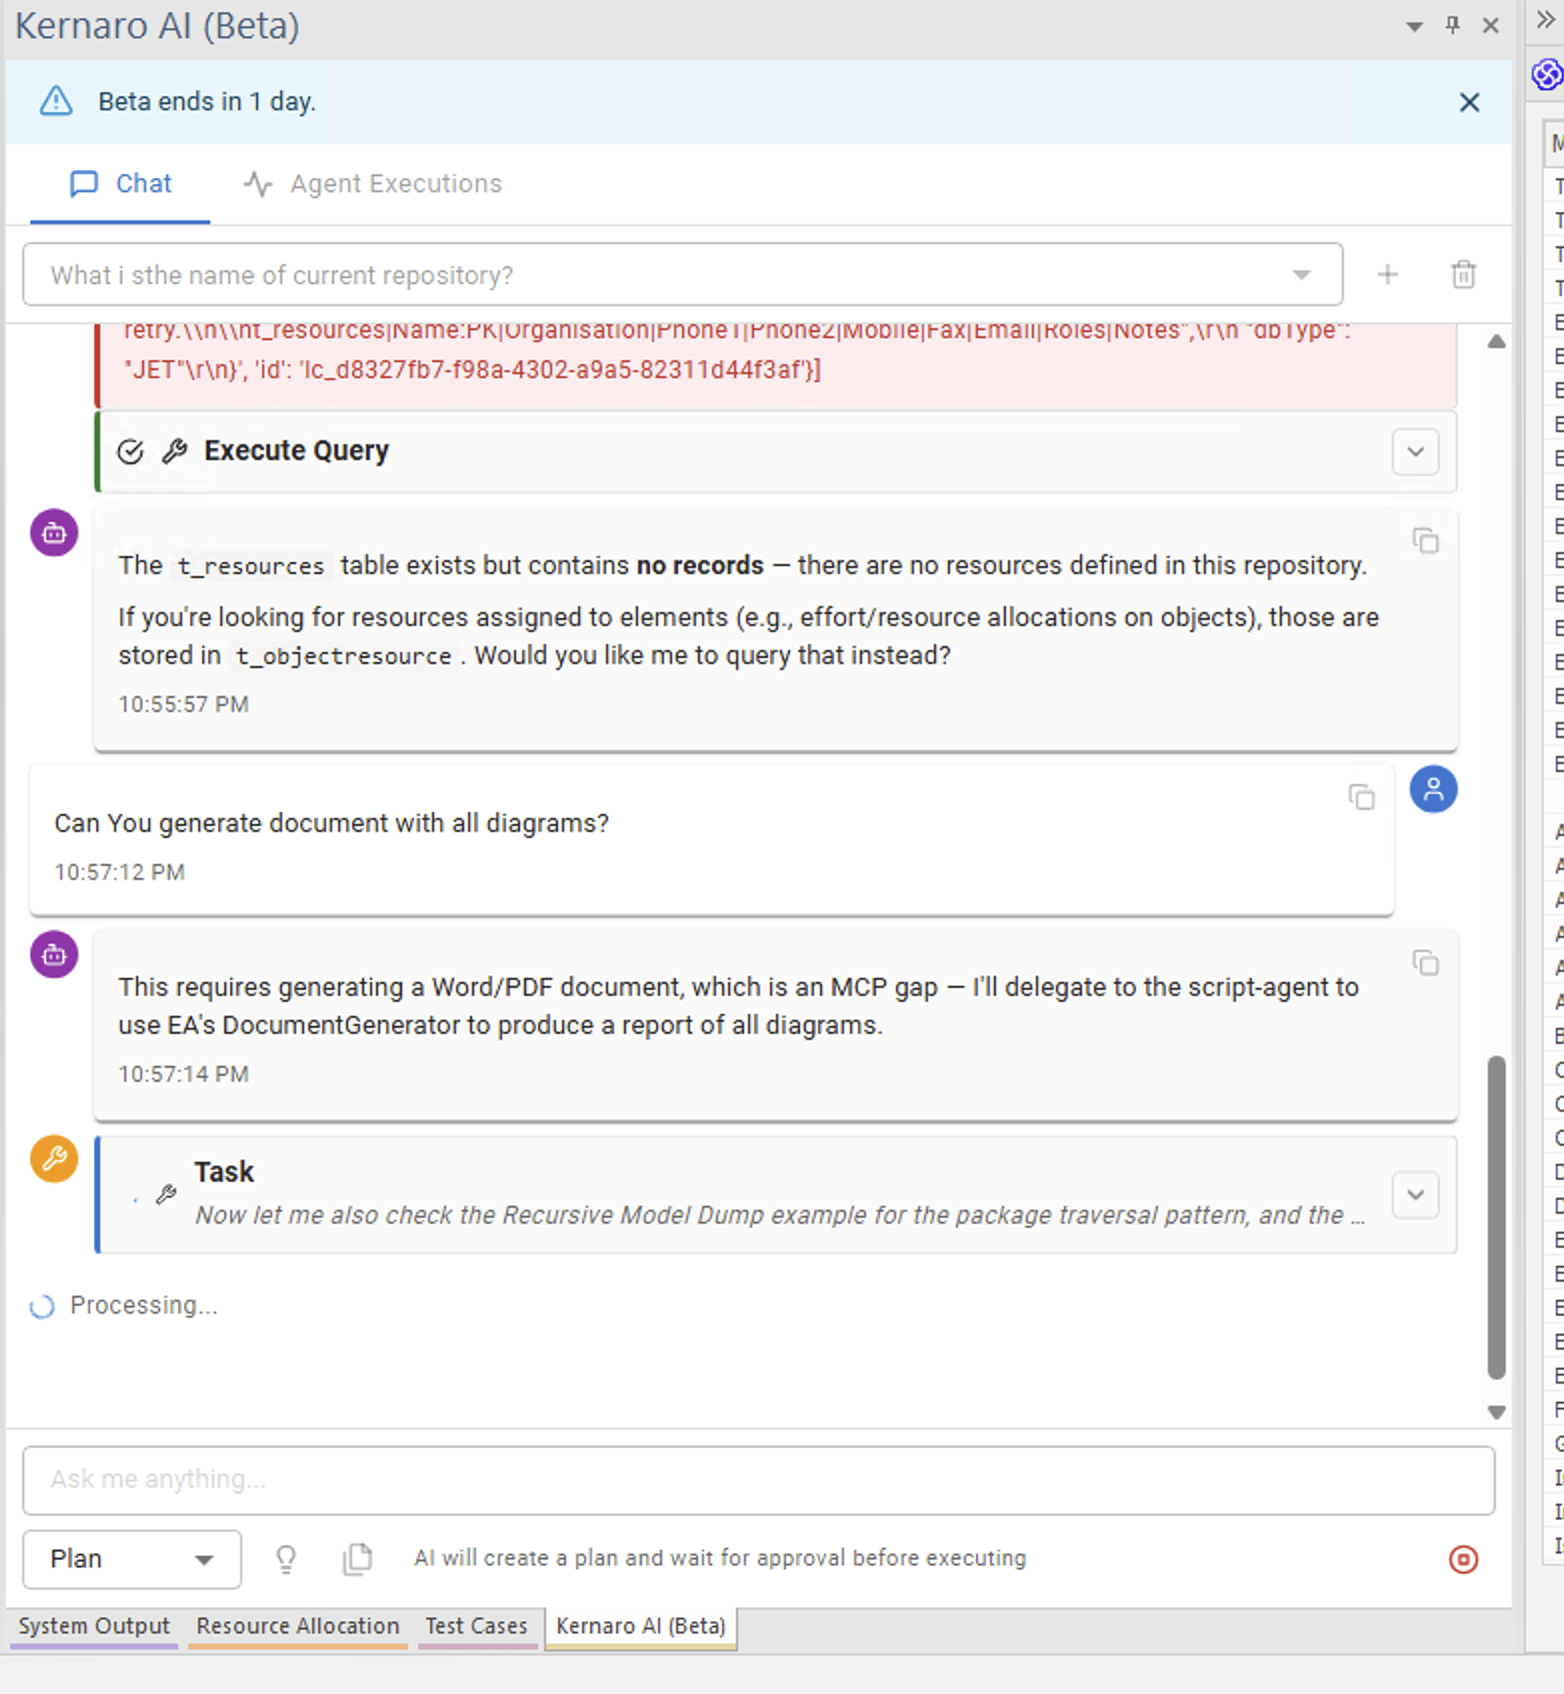
Task: Focus the Ask me anything input box
Action: point(759,1480)
